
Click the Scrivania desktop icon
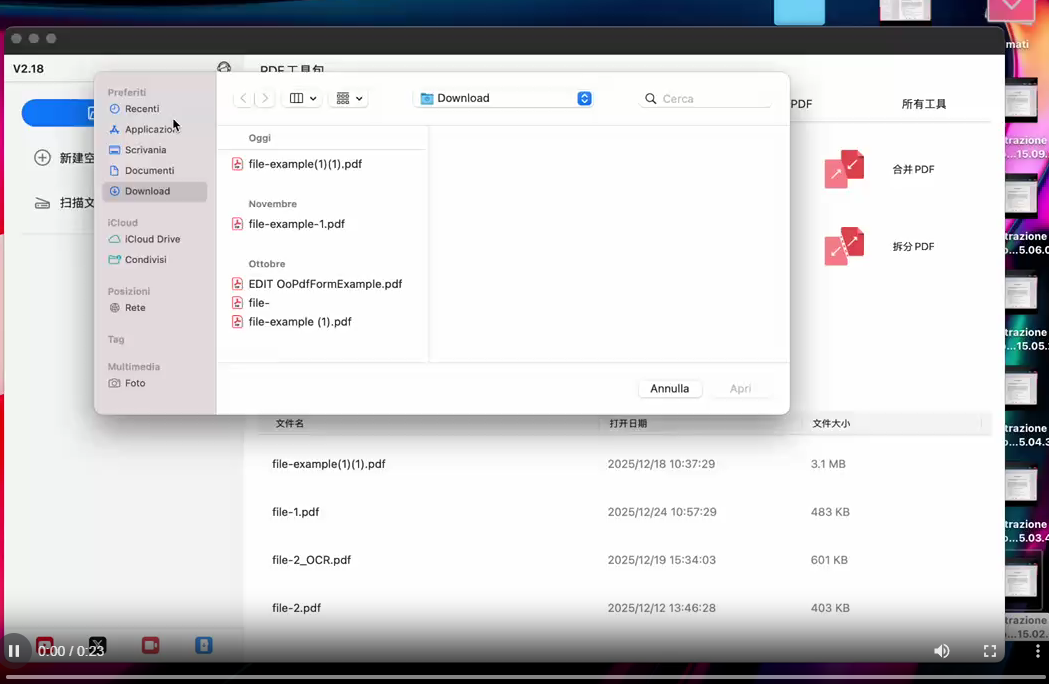(x=114, y=150)
